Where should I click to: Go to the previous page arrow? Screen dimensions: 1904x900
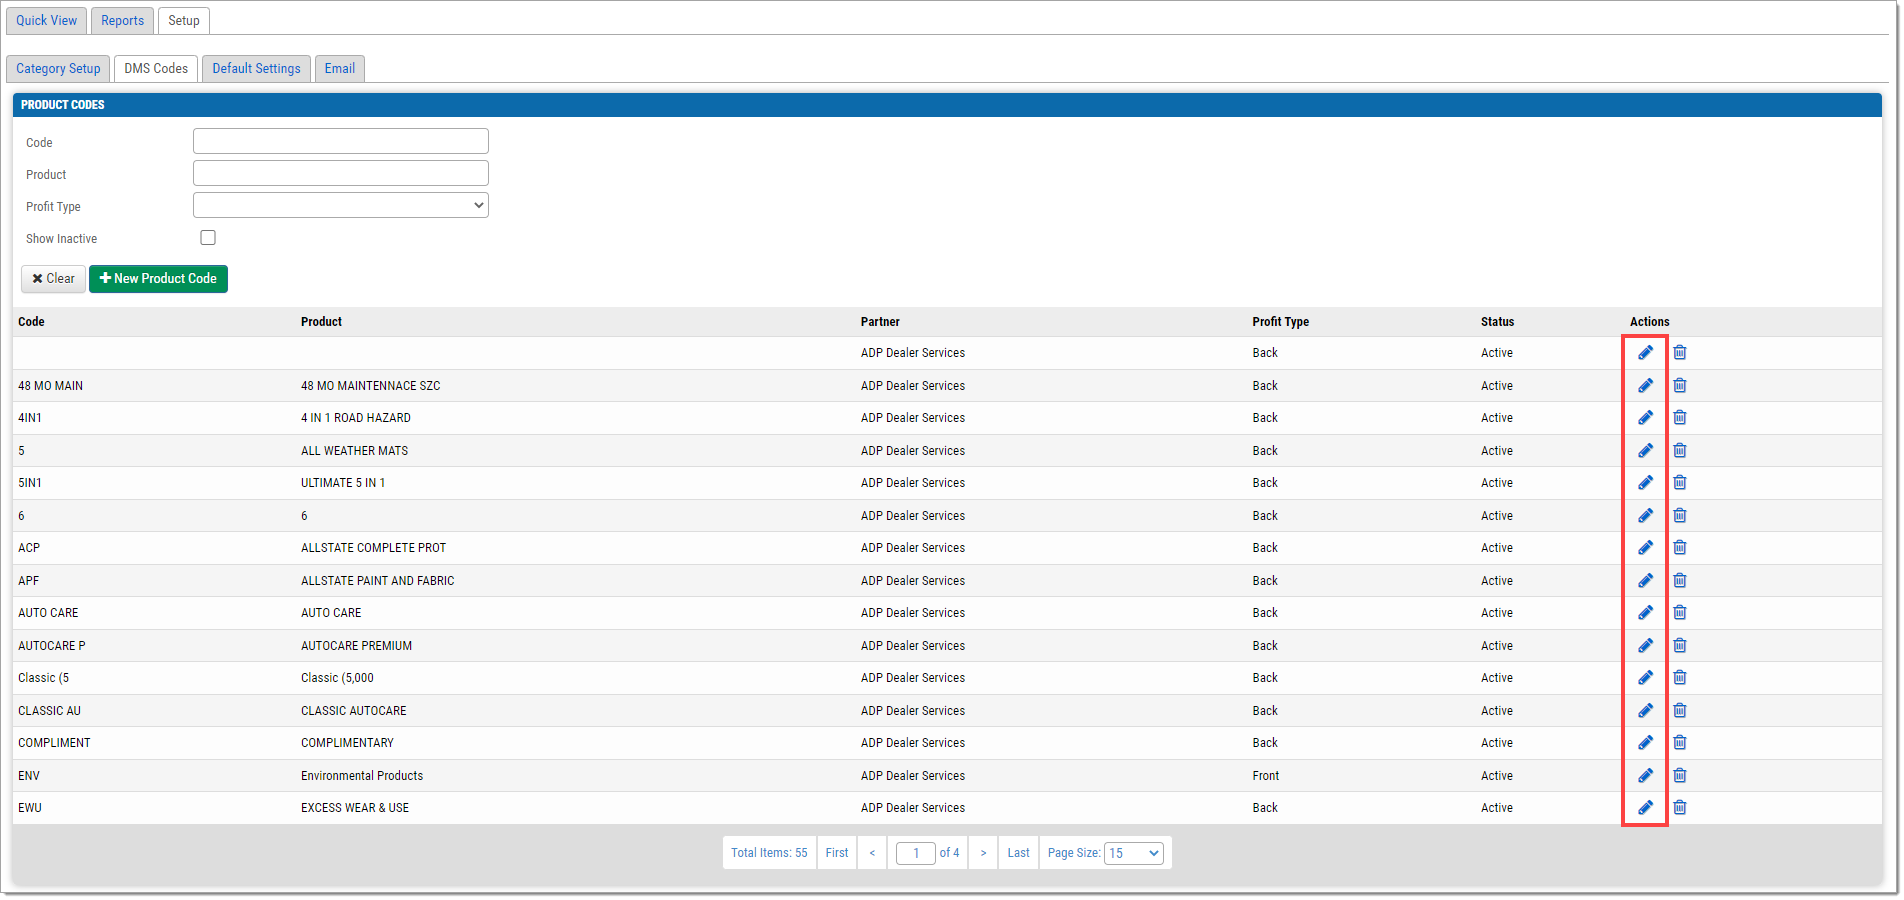coord(872,853)
